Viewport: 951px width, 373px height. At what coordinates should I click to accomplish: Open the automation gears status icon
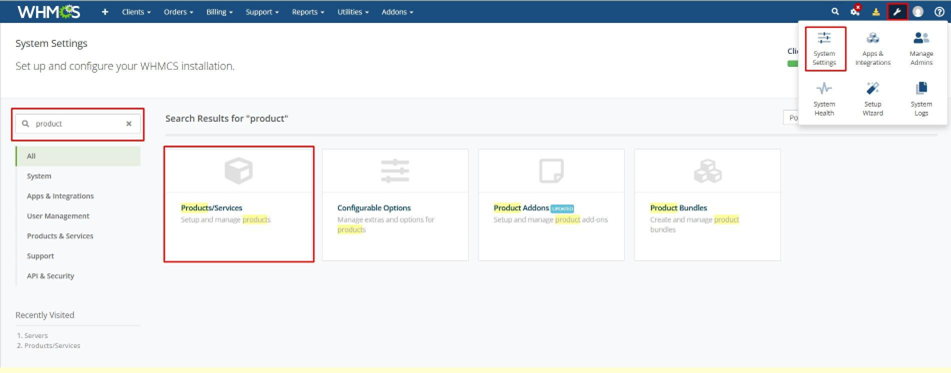(x=855, y=12)
